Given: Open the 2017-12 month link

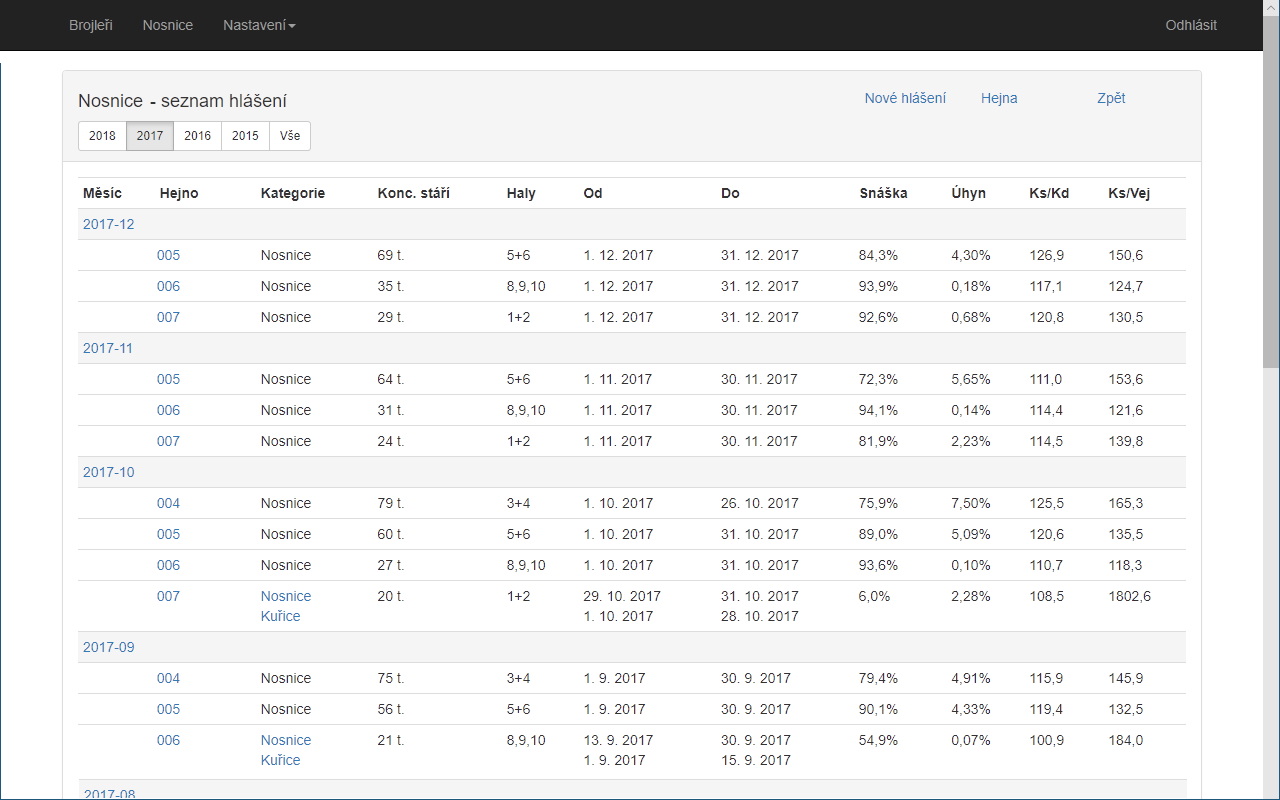Looking at the screenshot, I should pyautogui.click(x=108, y=224).
